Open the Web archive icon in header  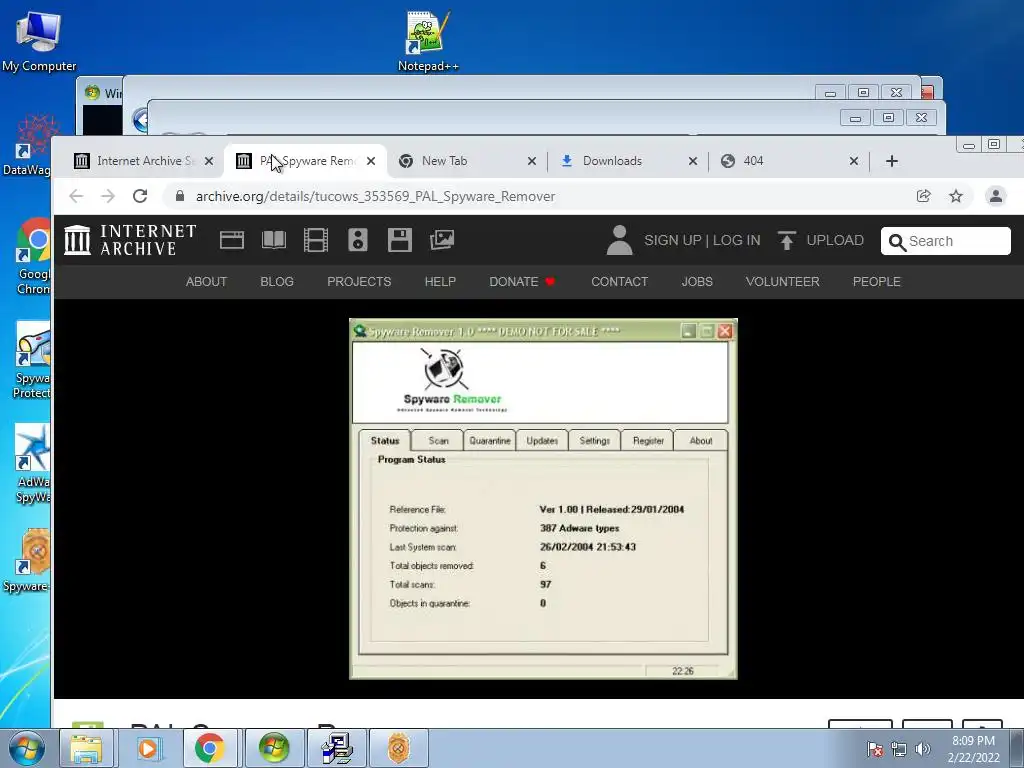(232, 240)
